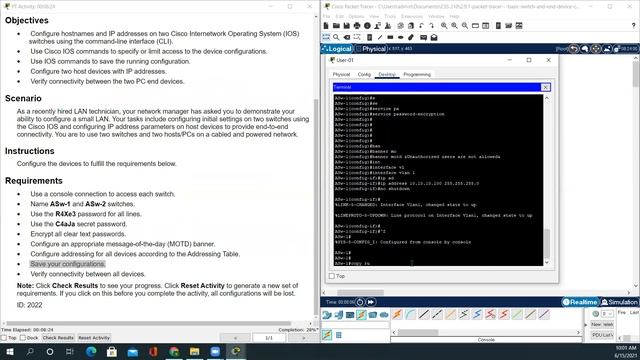Open the Physical tab in User-01 window
The height and width of the screenshot is (360, 640).
(x=341, y=75)
